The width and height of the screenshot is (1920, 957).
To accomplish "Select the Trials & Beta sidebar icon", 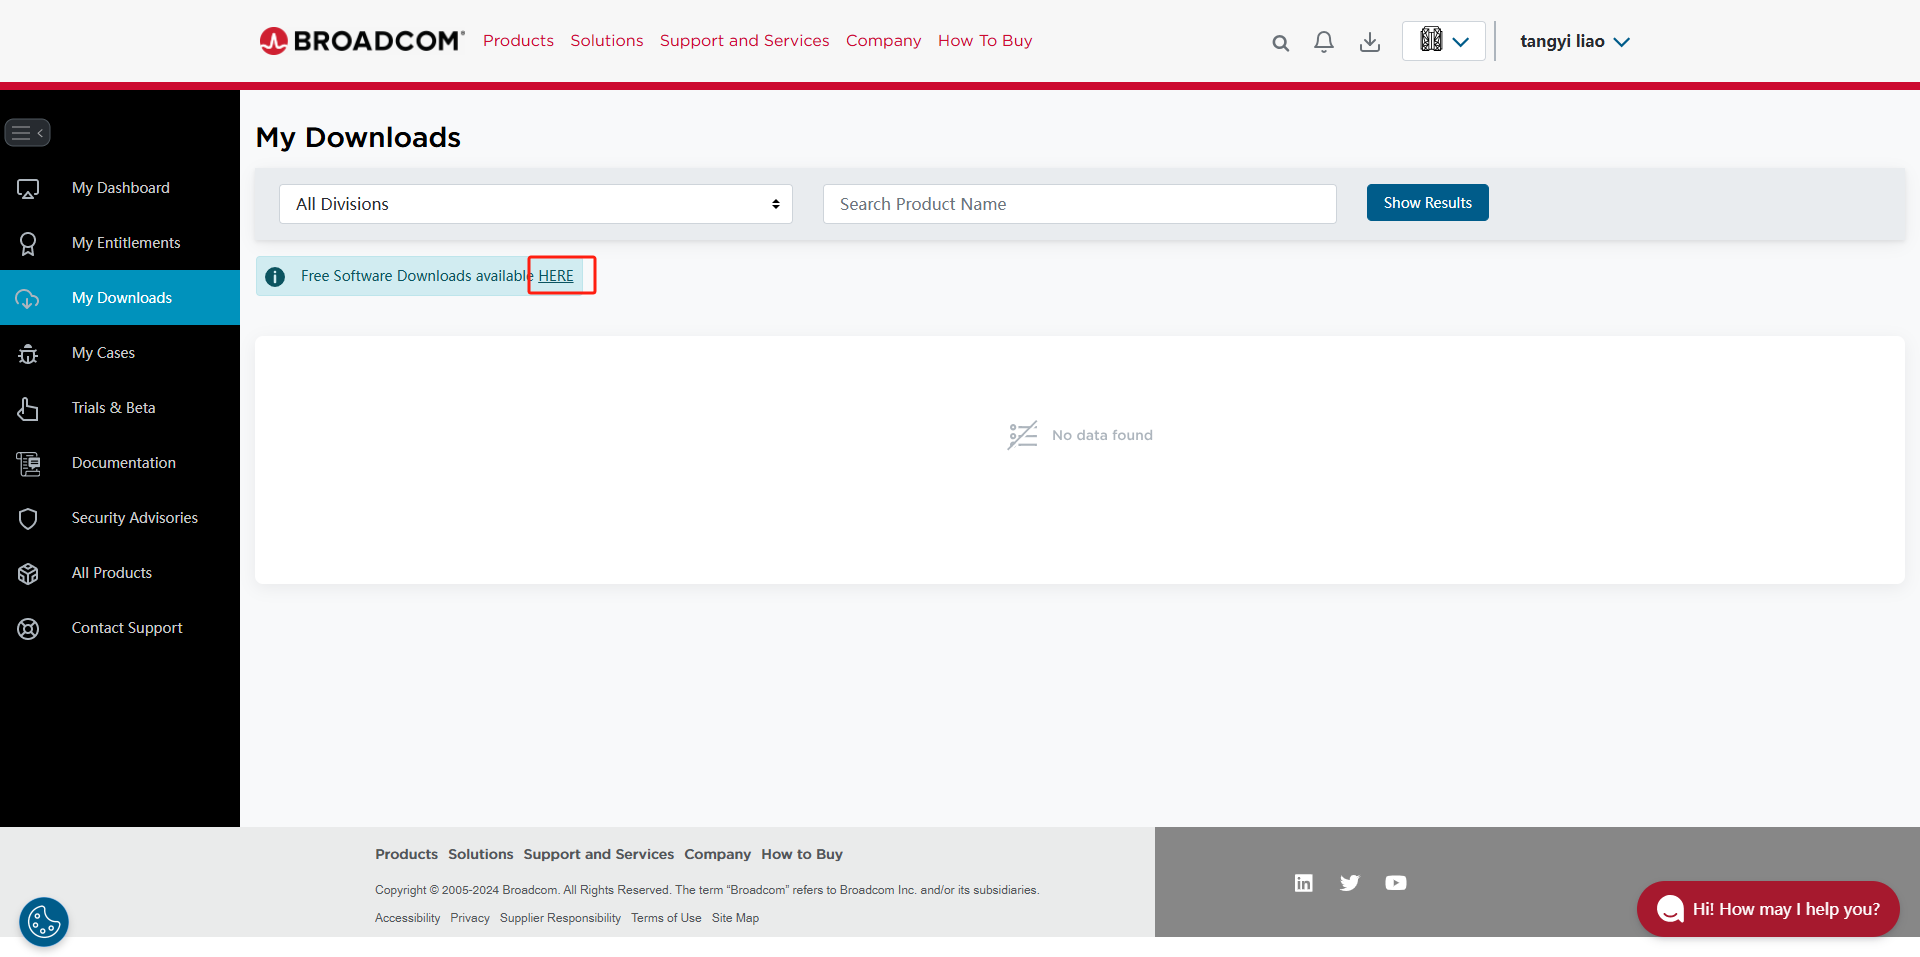I will tap(27, 407).
